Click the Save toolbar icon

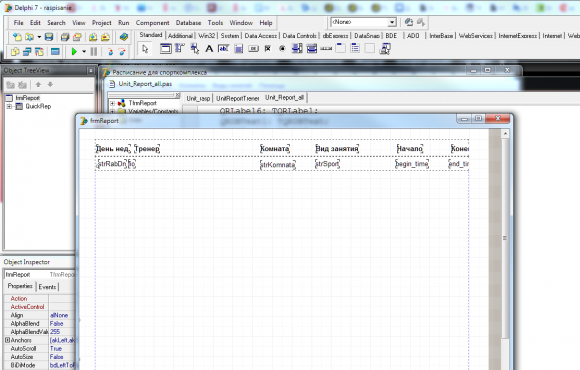point(49,37)
